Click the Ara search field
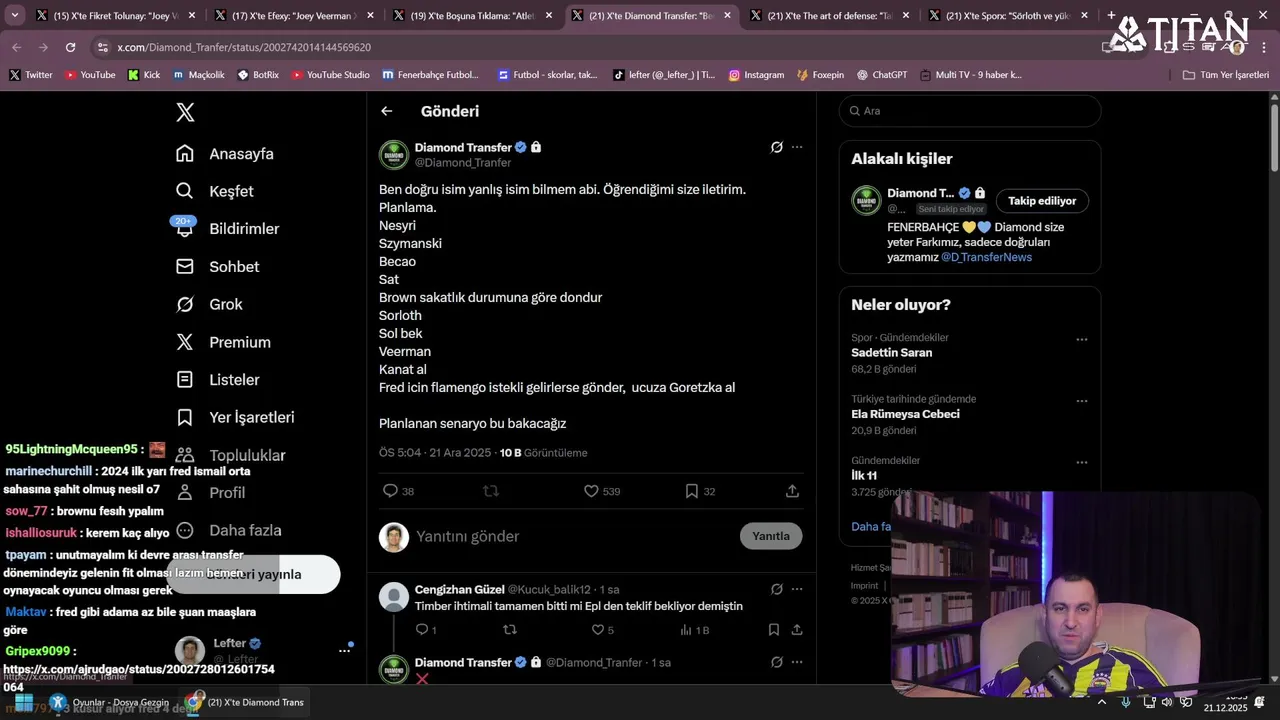Screen dimensions: 1280x720 (x=970, y=111)
